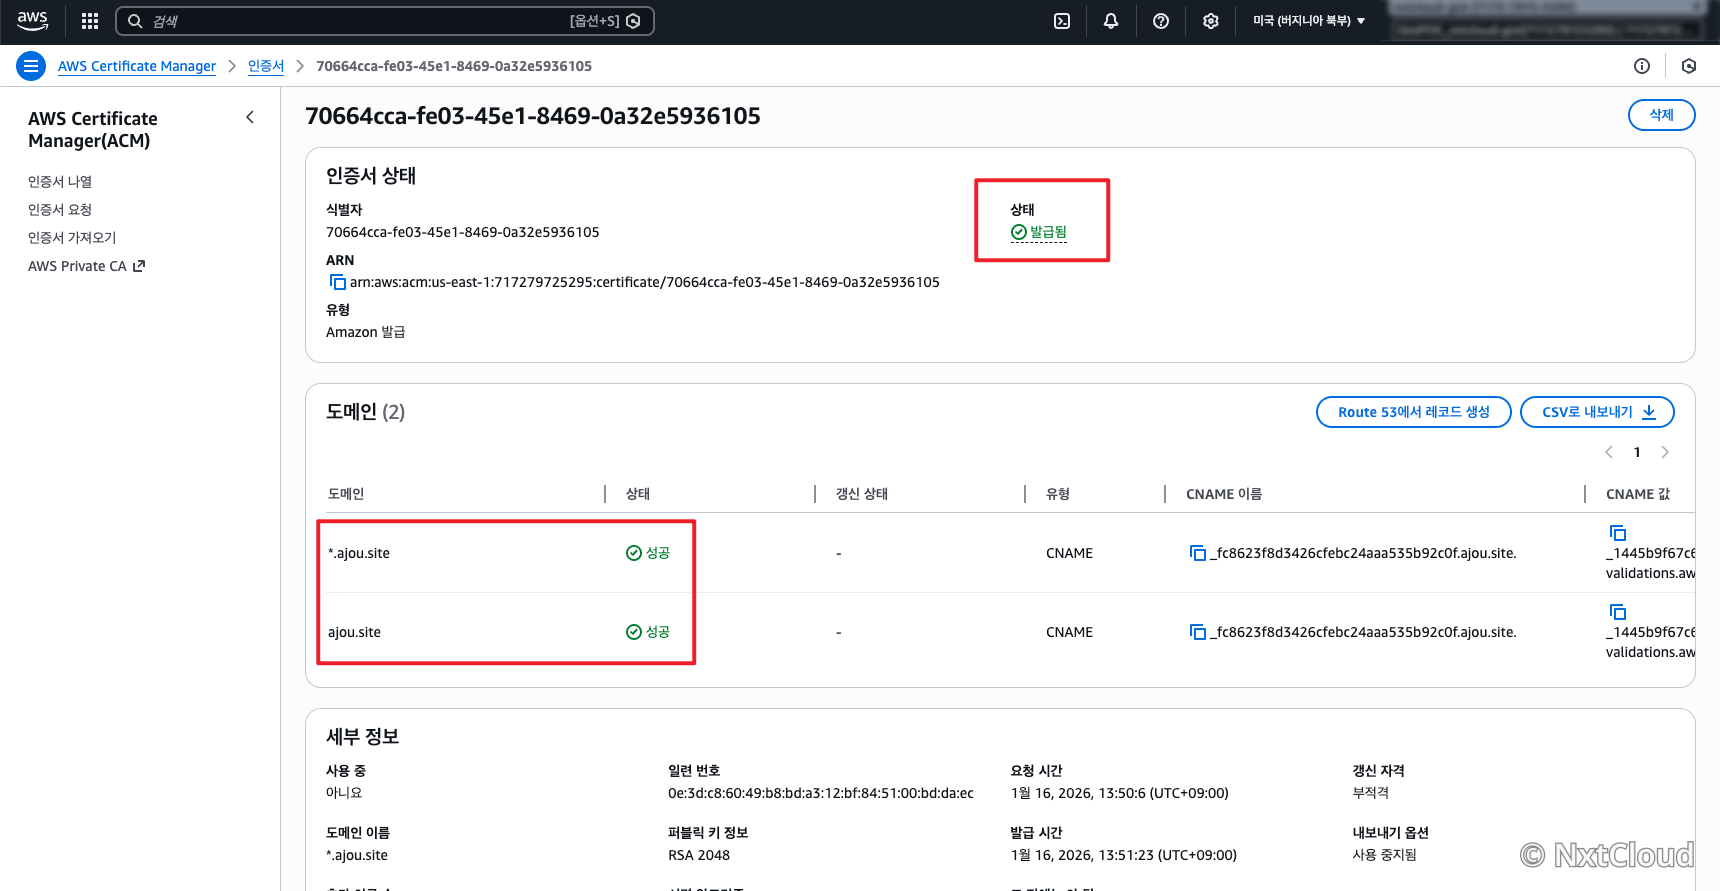Screen dimensions: 1720x891
Task: Open the region selector 미국 (버지니아 북부)
Action: 1309,21
